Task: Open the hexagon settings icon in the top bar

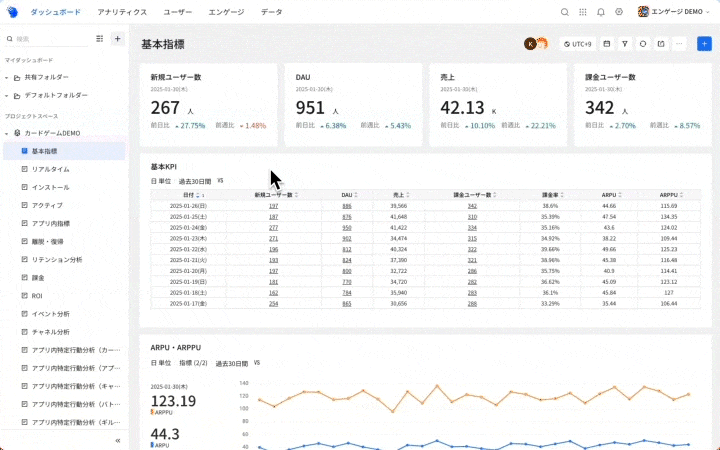Action: (x=619, y=12)
